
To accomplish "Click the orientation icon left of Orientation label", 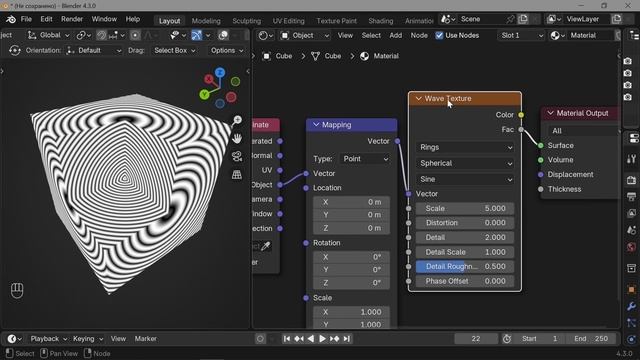I will pyautogui.click(x=15, y=51).
